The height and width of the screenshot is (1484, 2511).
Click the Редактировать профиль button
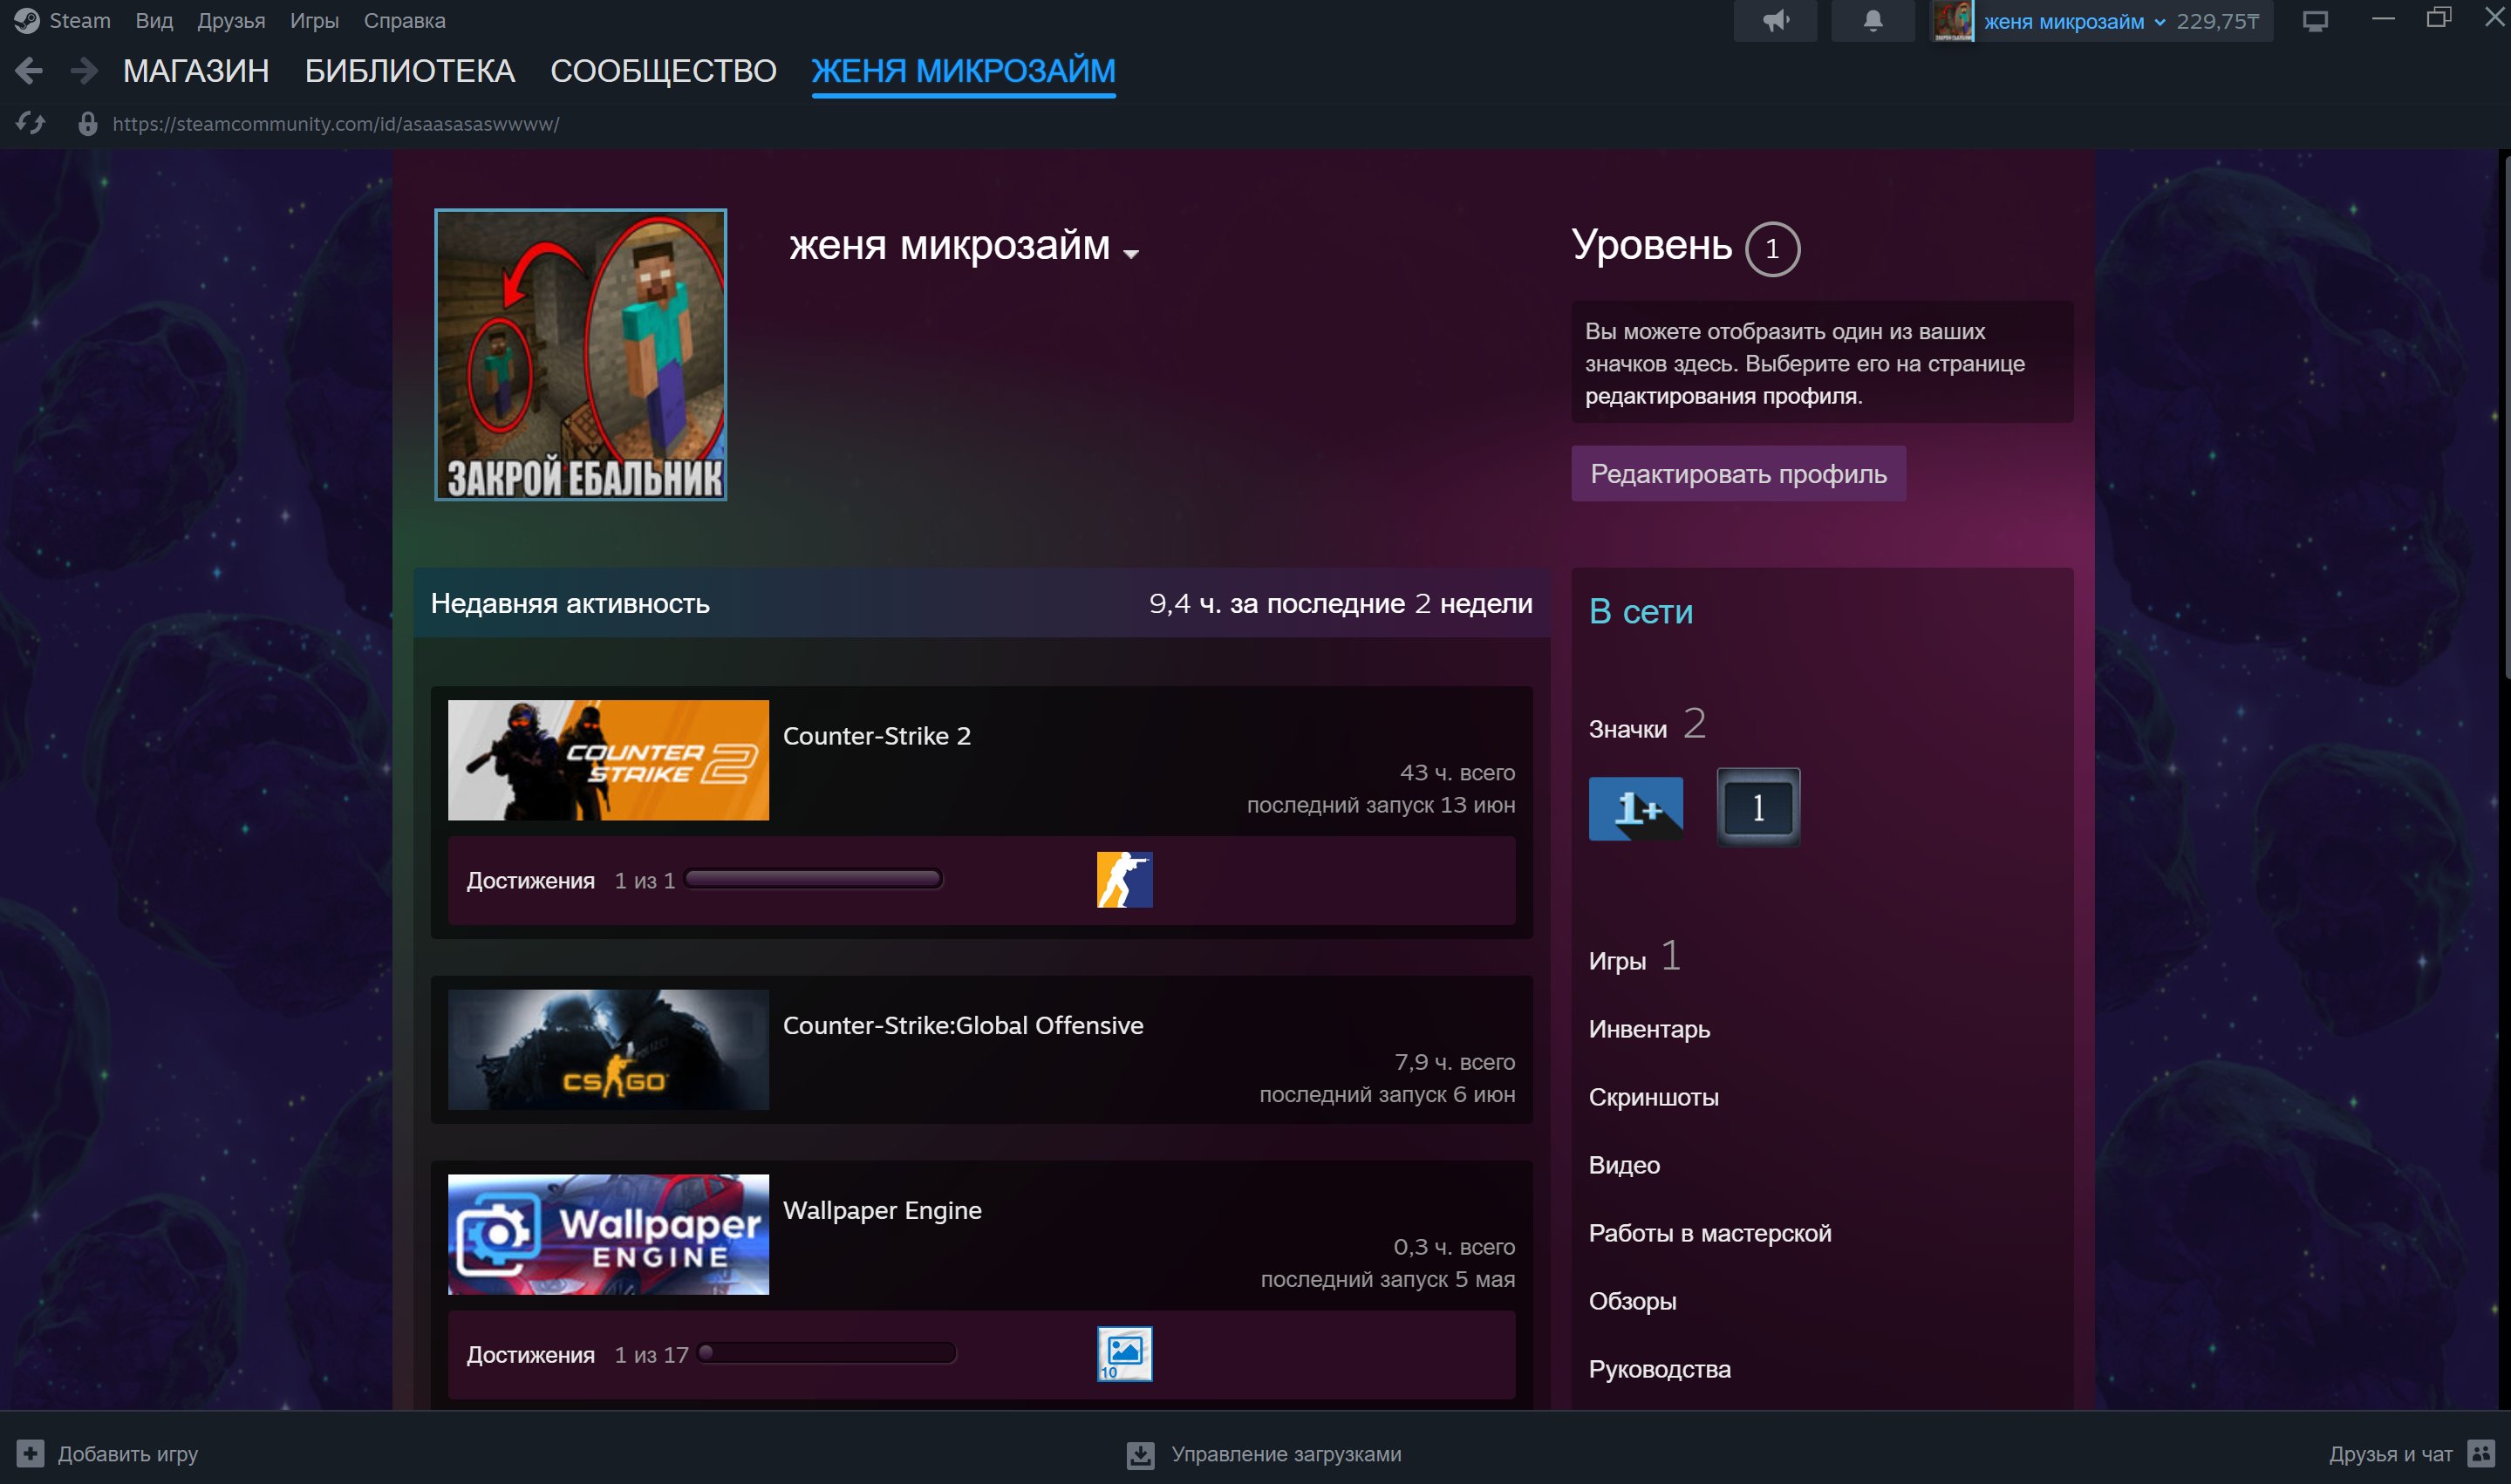(x=1738, y=474)
